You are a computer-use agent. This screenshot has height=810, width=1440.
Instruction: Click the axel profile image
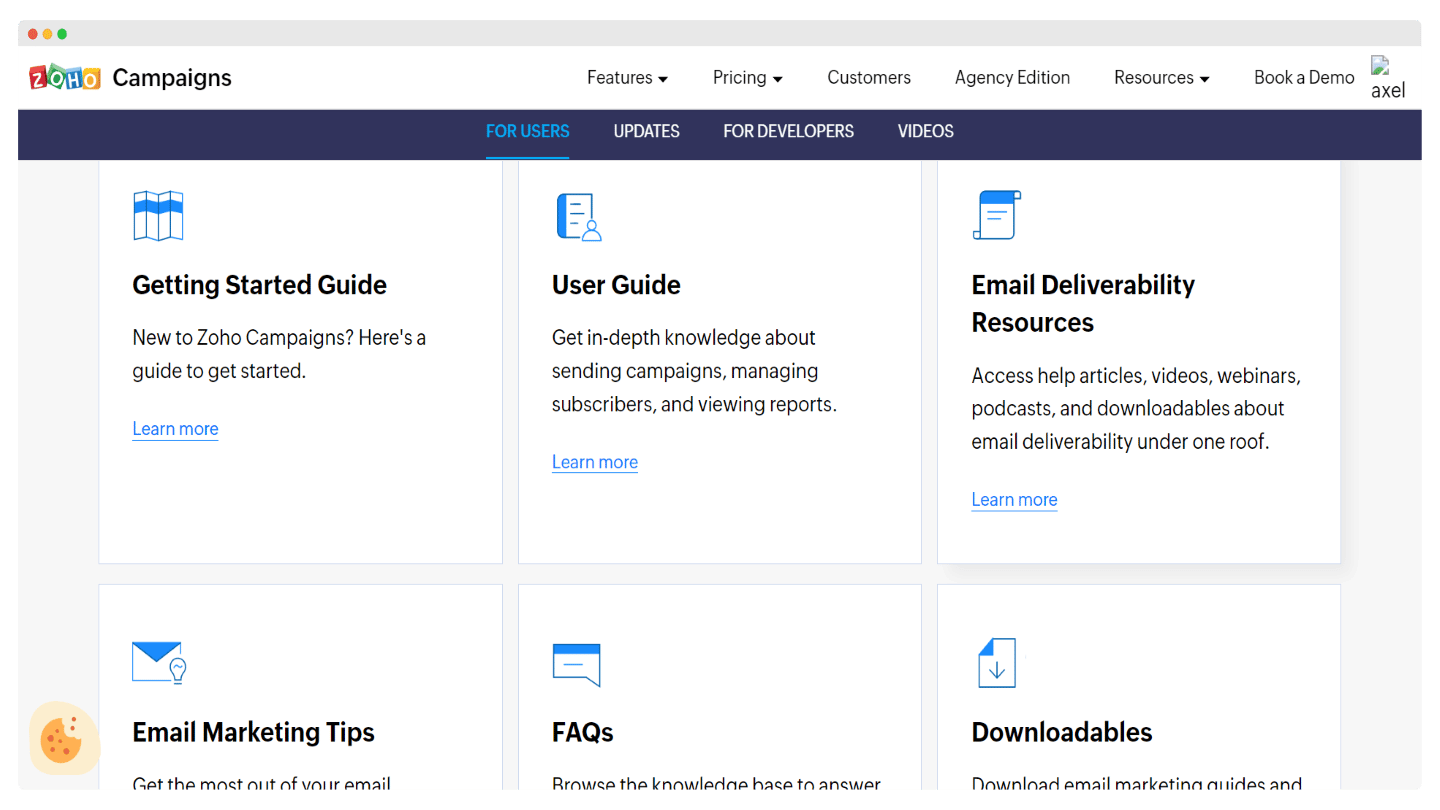pyautogui.click(x=1388, y=78)
